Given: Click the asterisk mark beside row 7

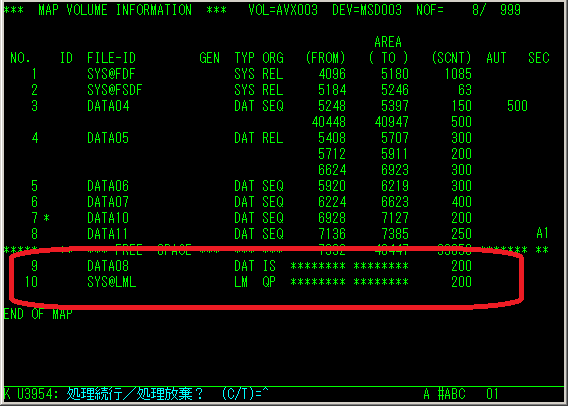Looking at the screenshot, I should pyautogui.click(x=46, y=218).
